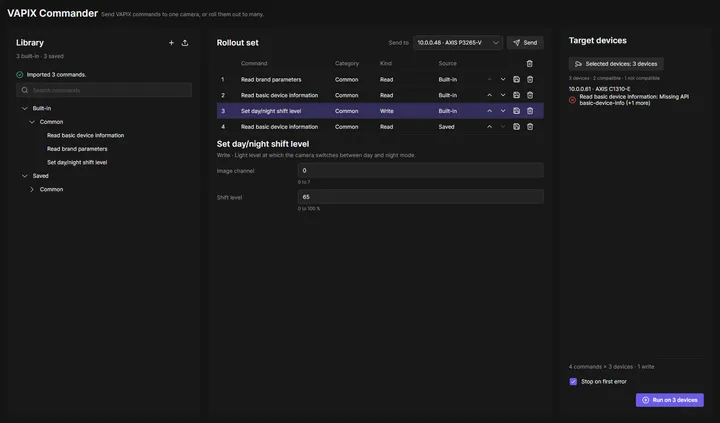Click the Command column header
720x423 pixels.
click(x=254, y=63)
